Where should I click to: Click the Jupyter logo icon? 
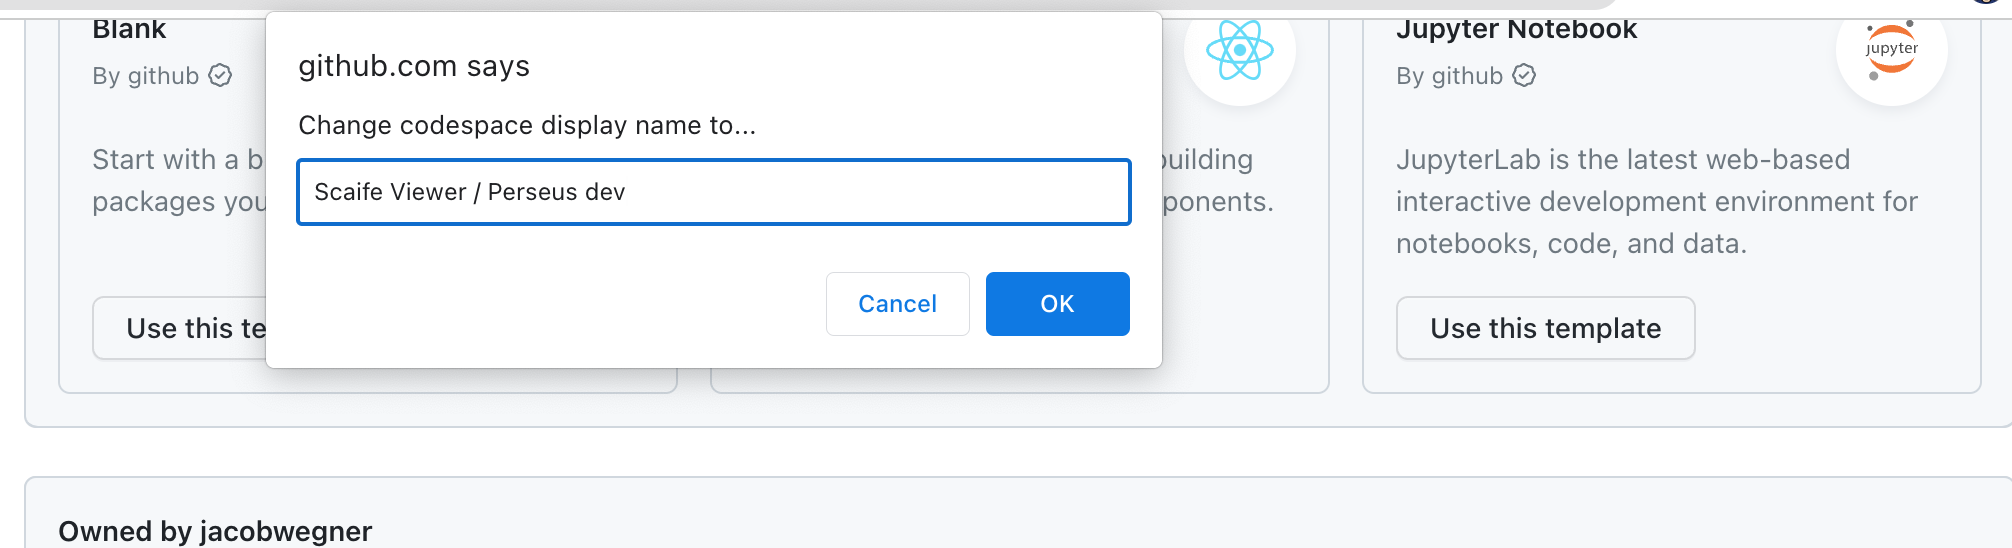pos(1890,50)
